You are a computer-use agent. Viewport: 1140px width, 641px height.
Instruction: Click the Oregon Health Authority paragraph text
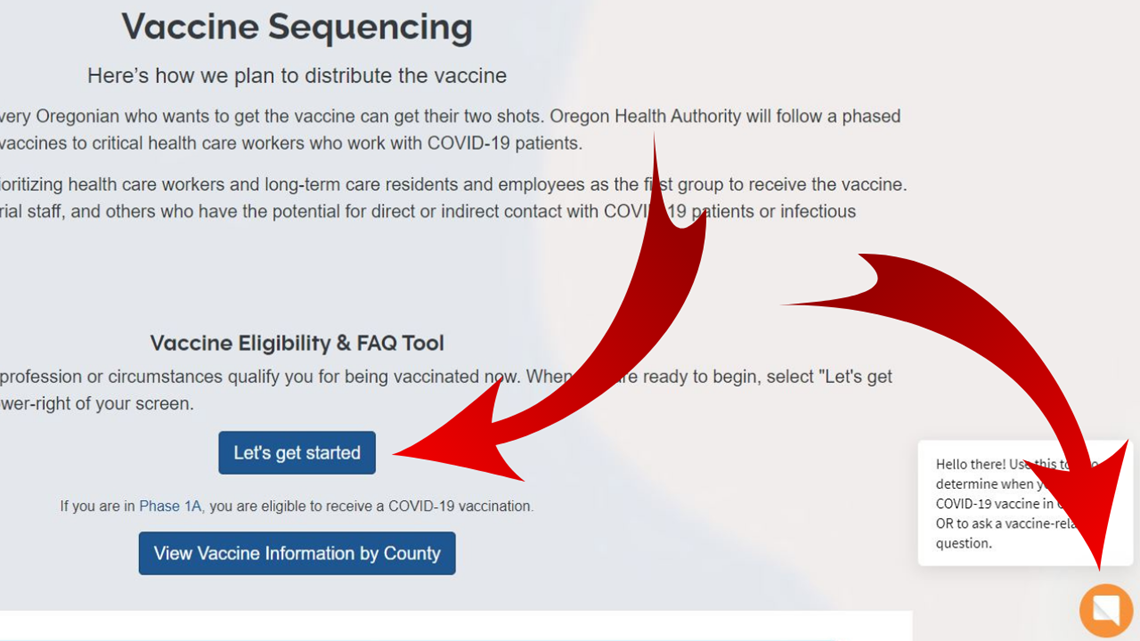coord(451,116)
